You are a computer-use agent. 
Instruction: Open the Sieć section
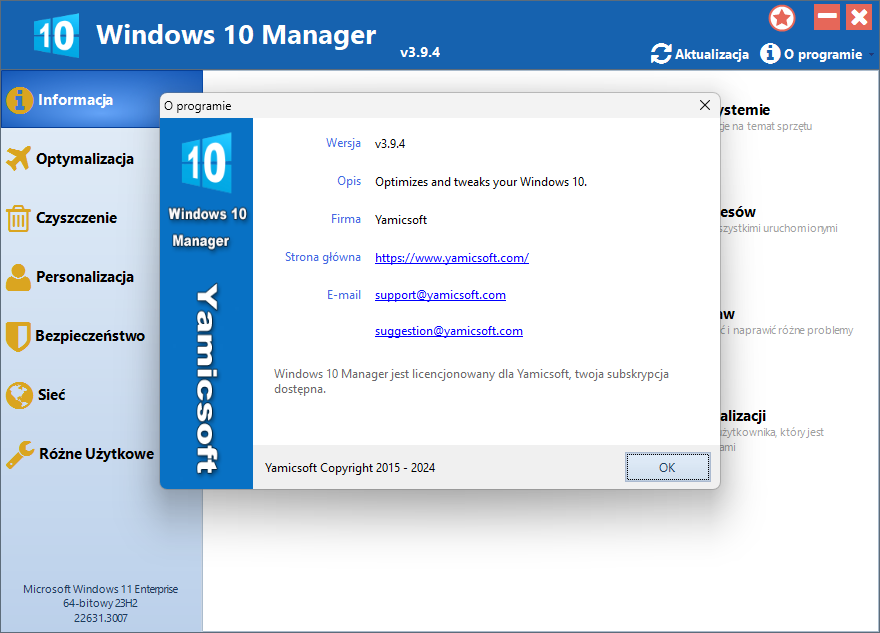click(x=80, y=395)
